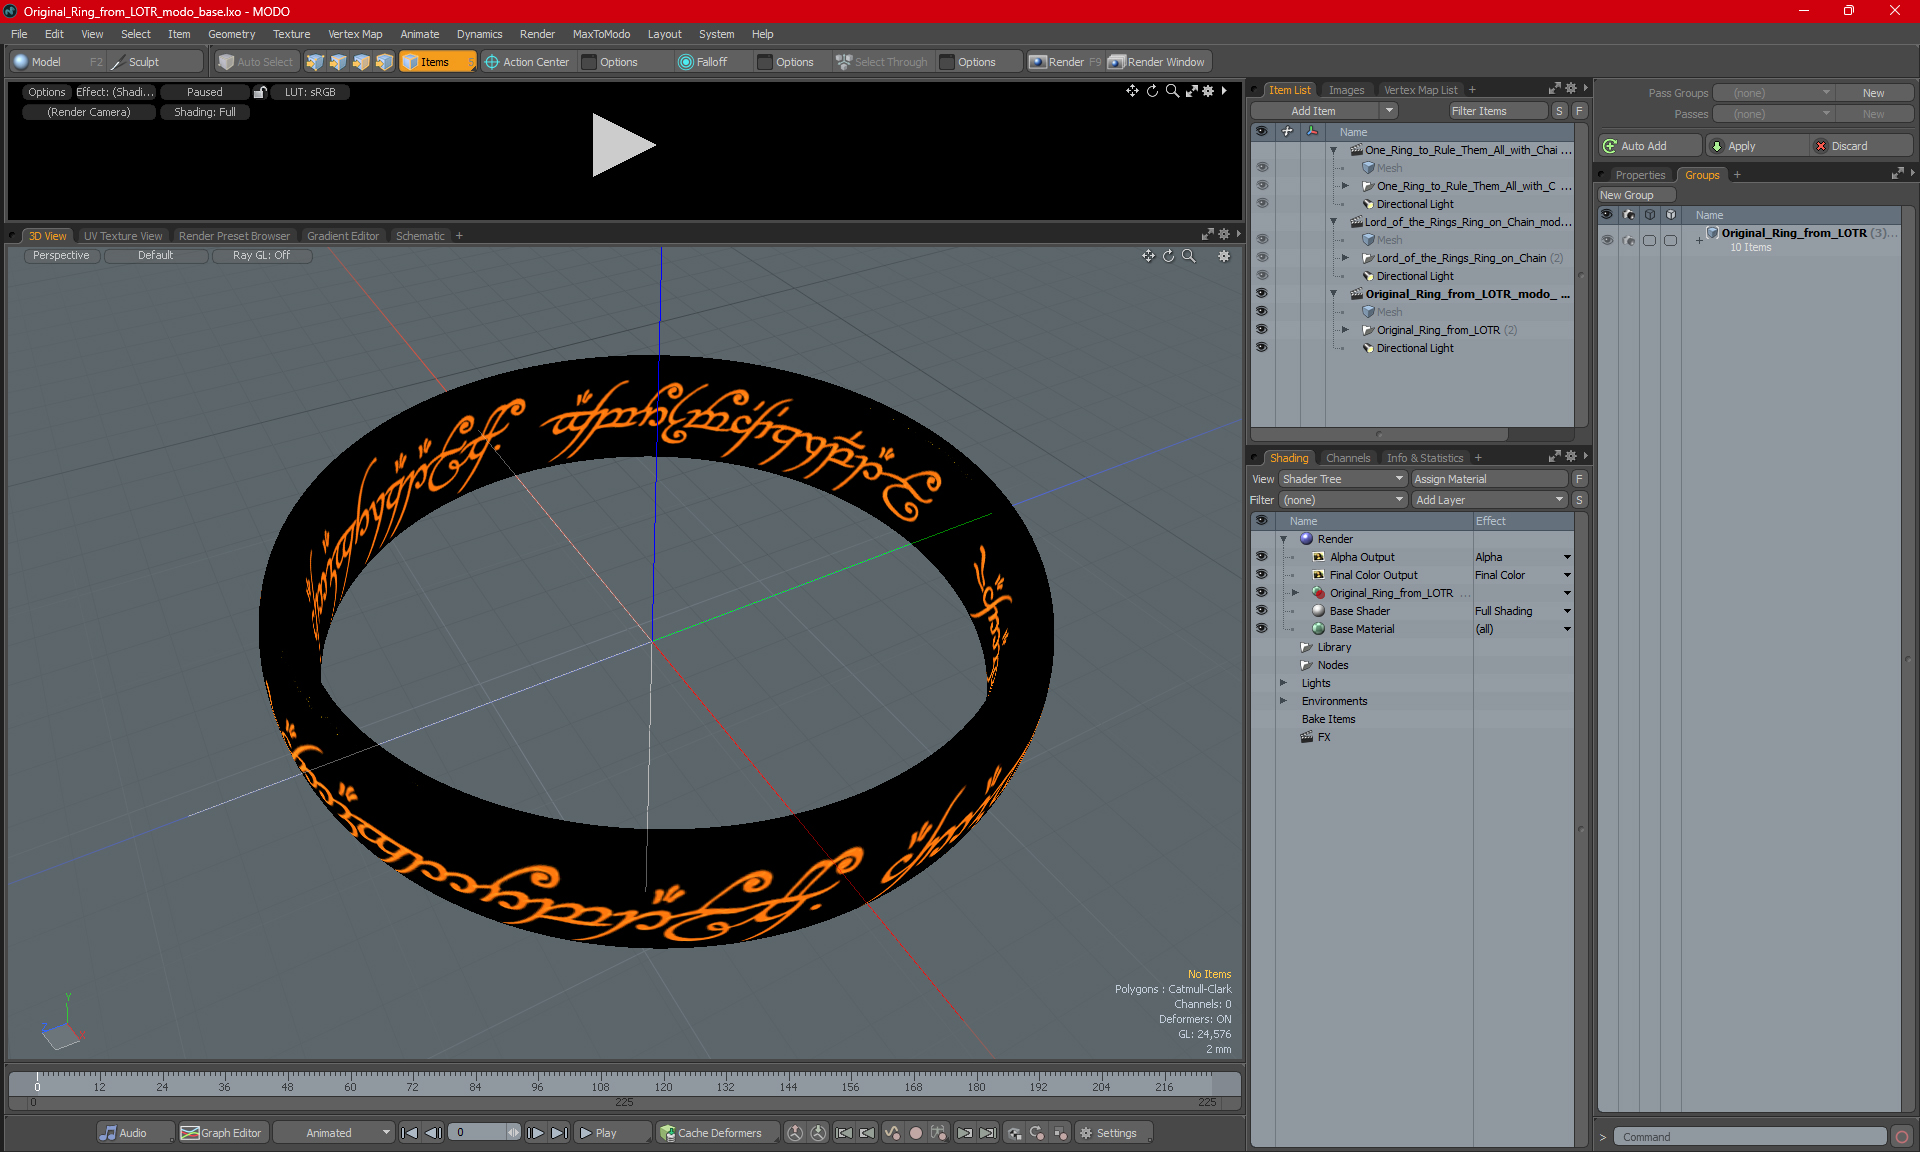Screen dimensions: 1920x1152
Task: Open Shader Tree view dropdown
Action: click(1343, 479)
